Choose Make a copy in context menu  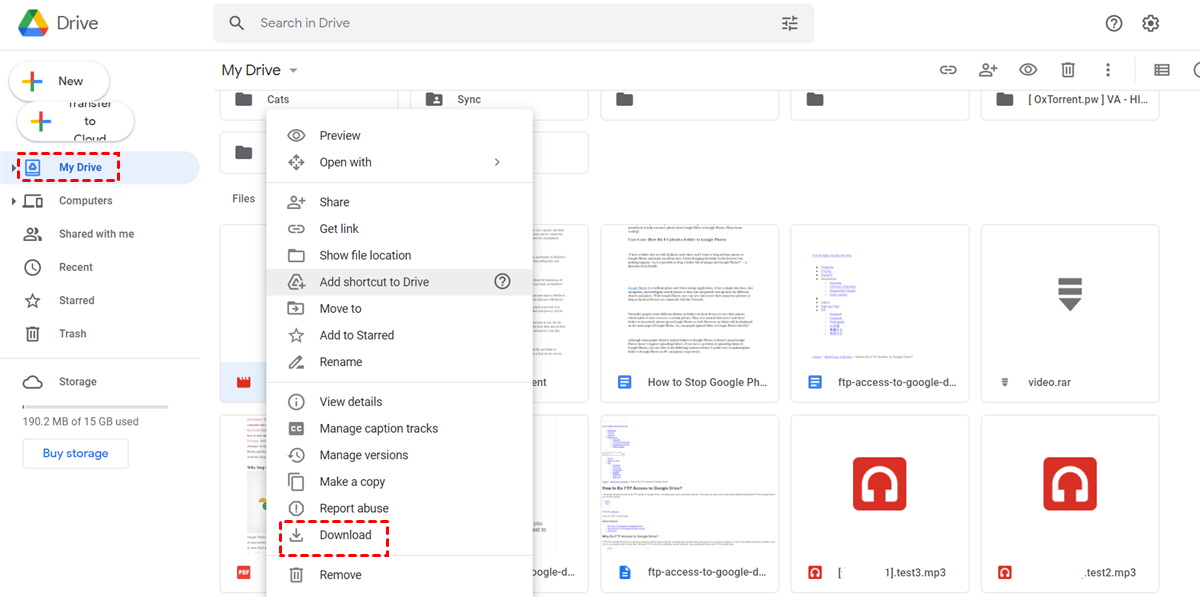[352, 482]
